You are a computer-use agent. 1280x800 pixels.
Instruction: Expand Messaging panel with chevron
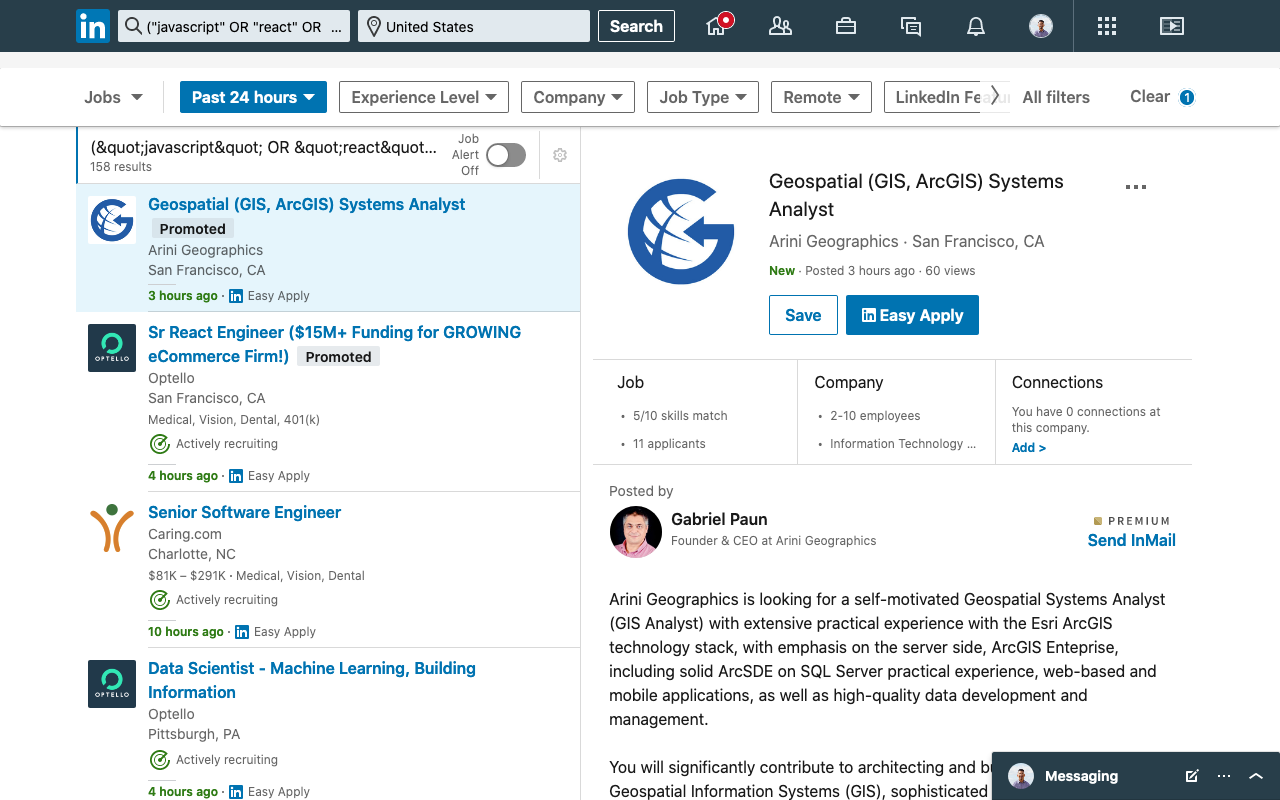(1257, 776)
